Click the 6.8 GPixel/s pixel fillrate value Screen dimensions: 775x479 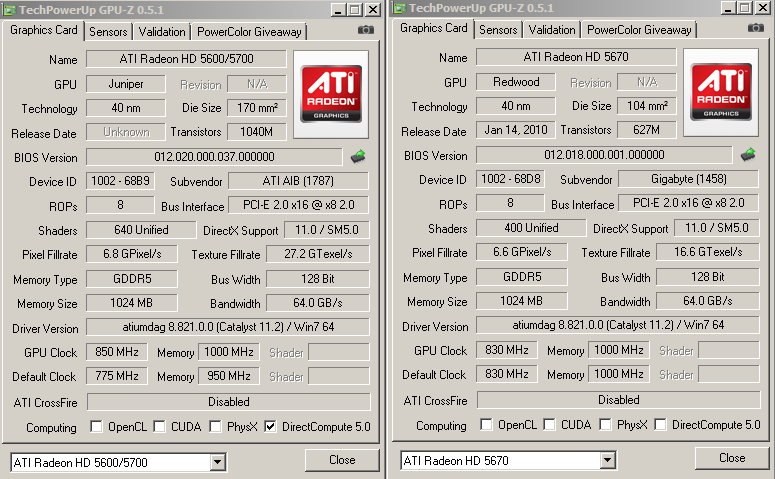click(132, 254)
